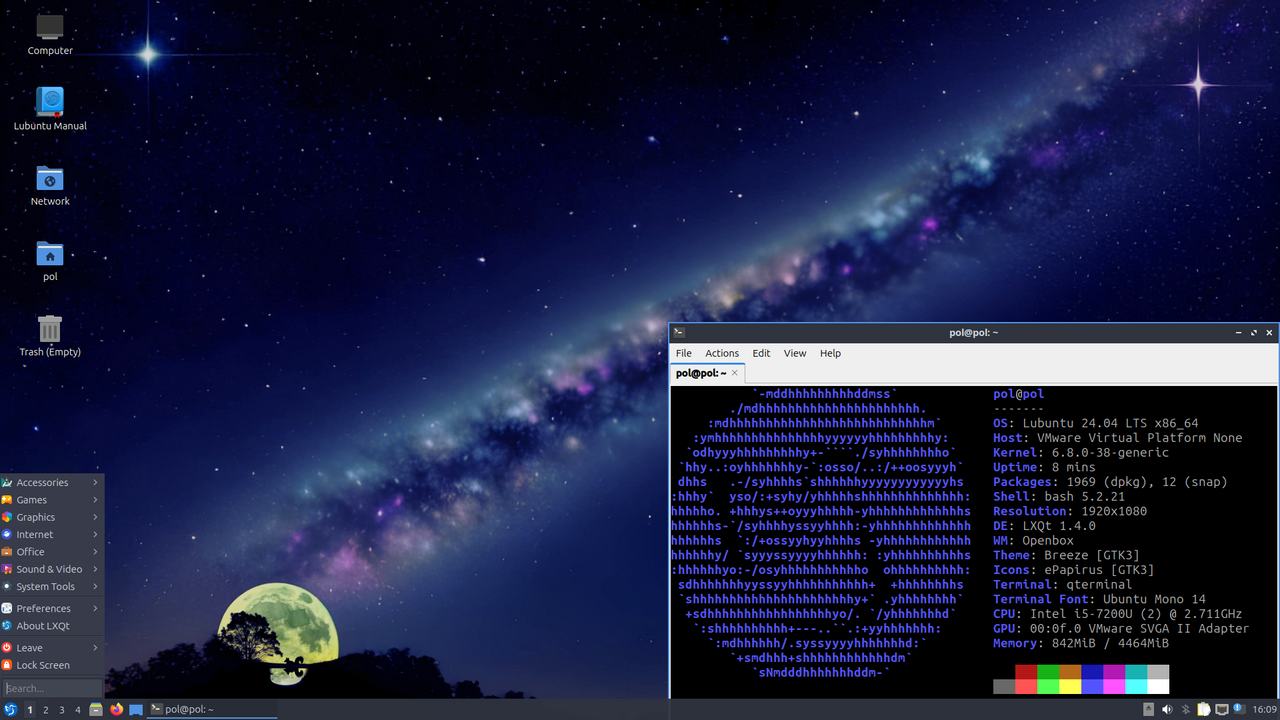
Task: Click the LXQt application menu button
Action: click(11, 710)
